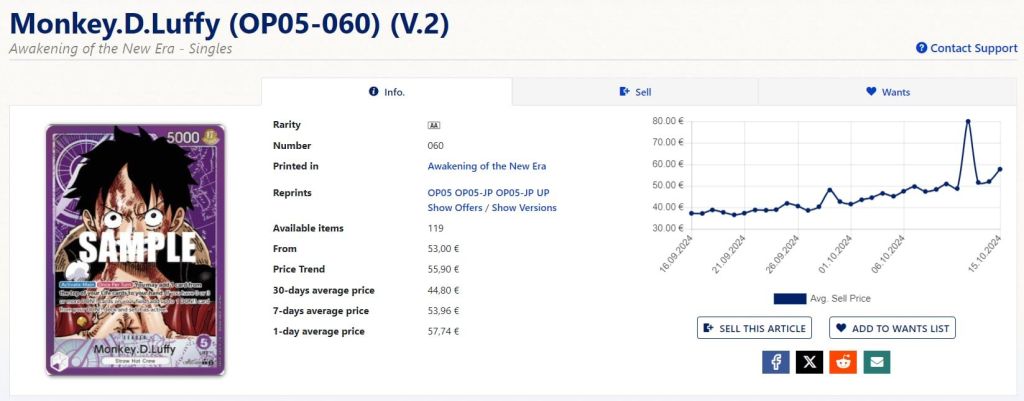Open the Wants tab
1024x401 pixels.
[x=887, y=92]
